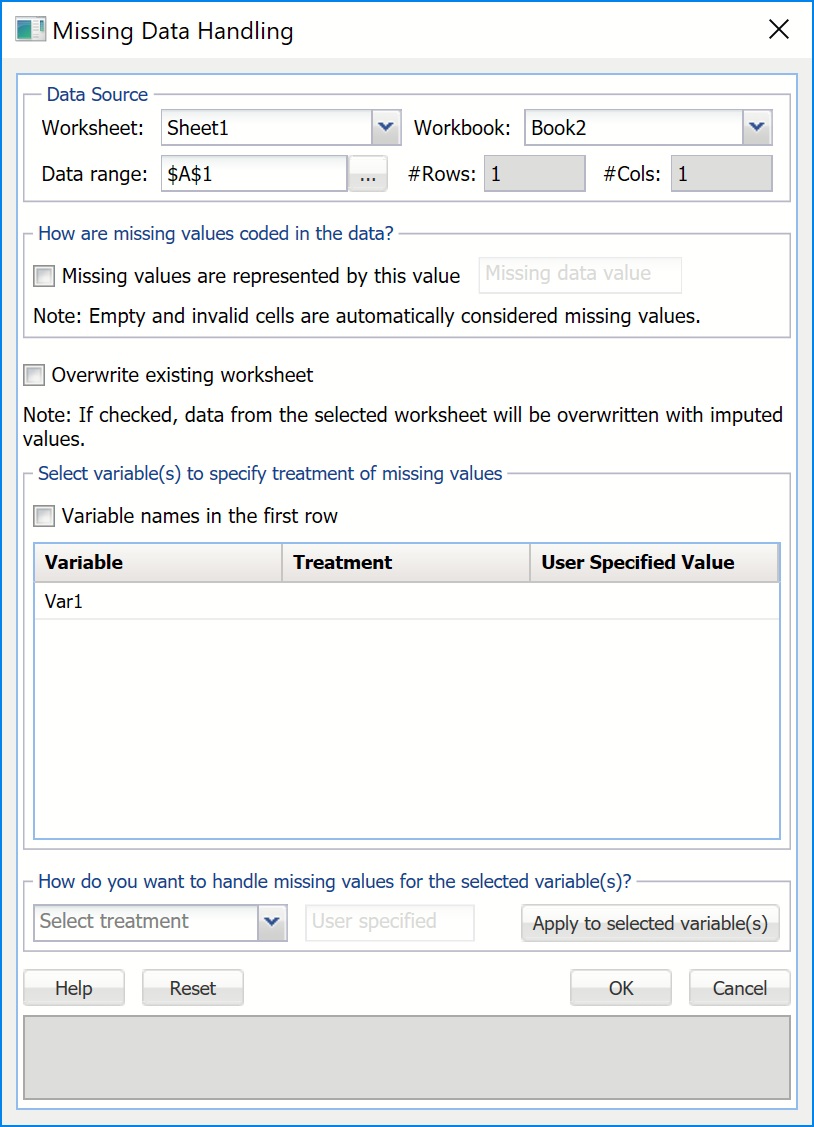This screenshot has width=814, height=1127.
Task: Open Help for this dialog
Action: coord(73,988)
